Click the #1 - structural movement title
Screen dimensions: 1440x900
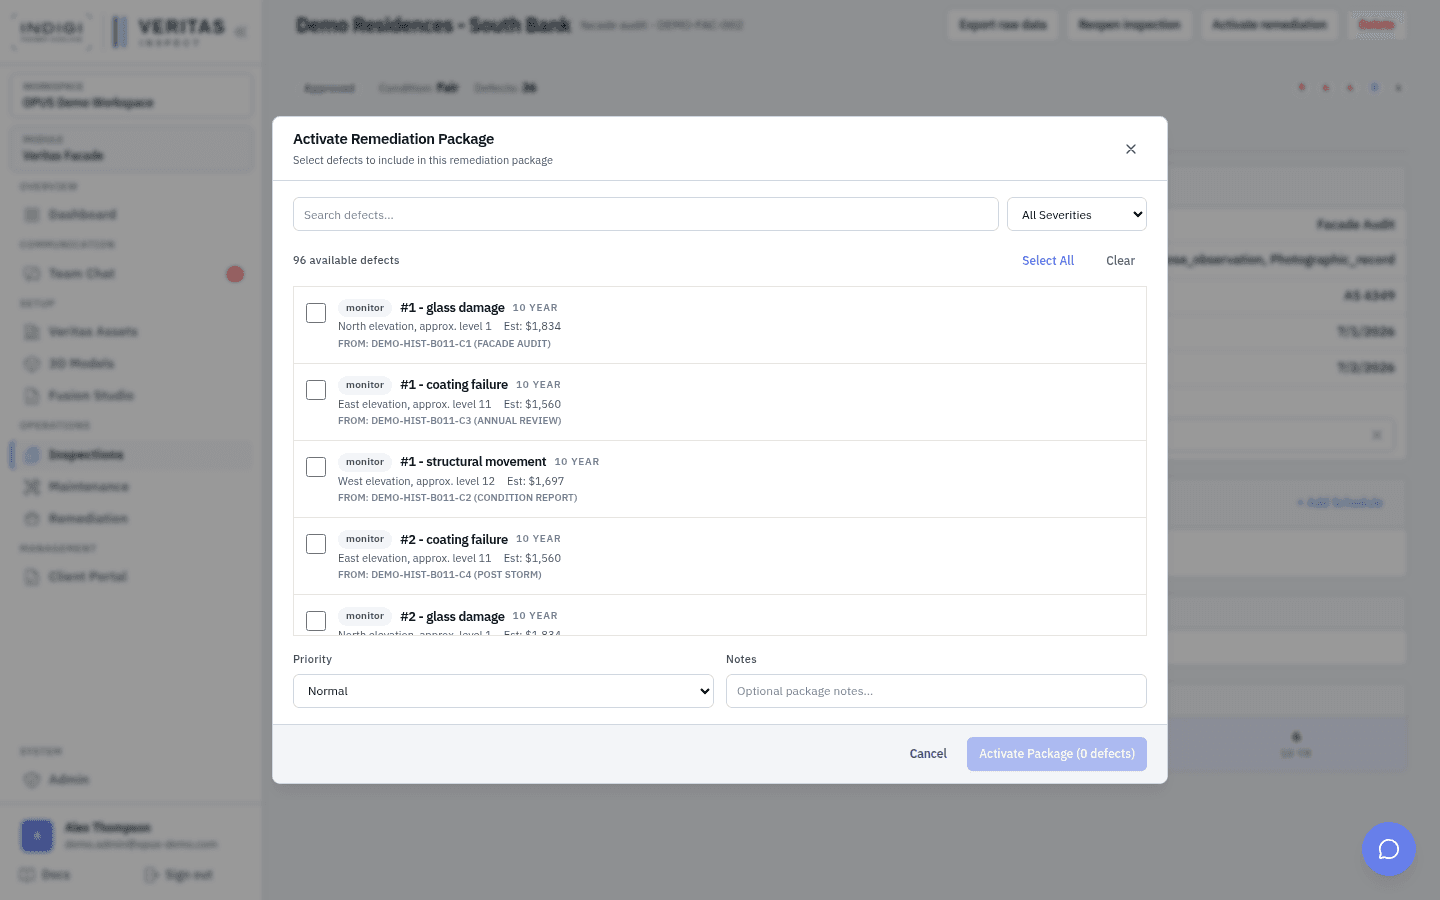click(473, 462)
